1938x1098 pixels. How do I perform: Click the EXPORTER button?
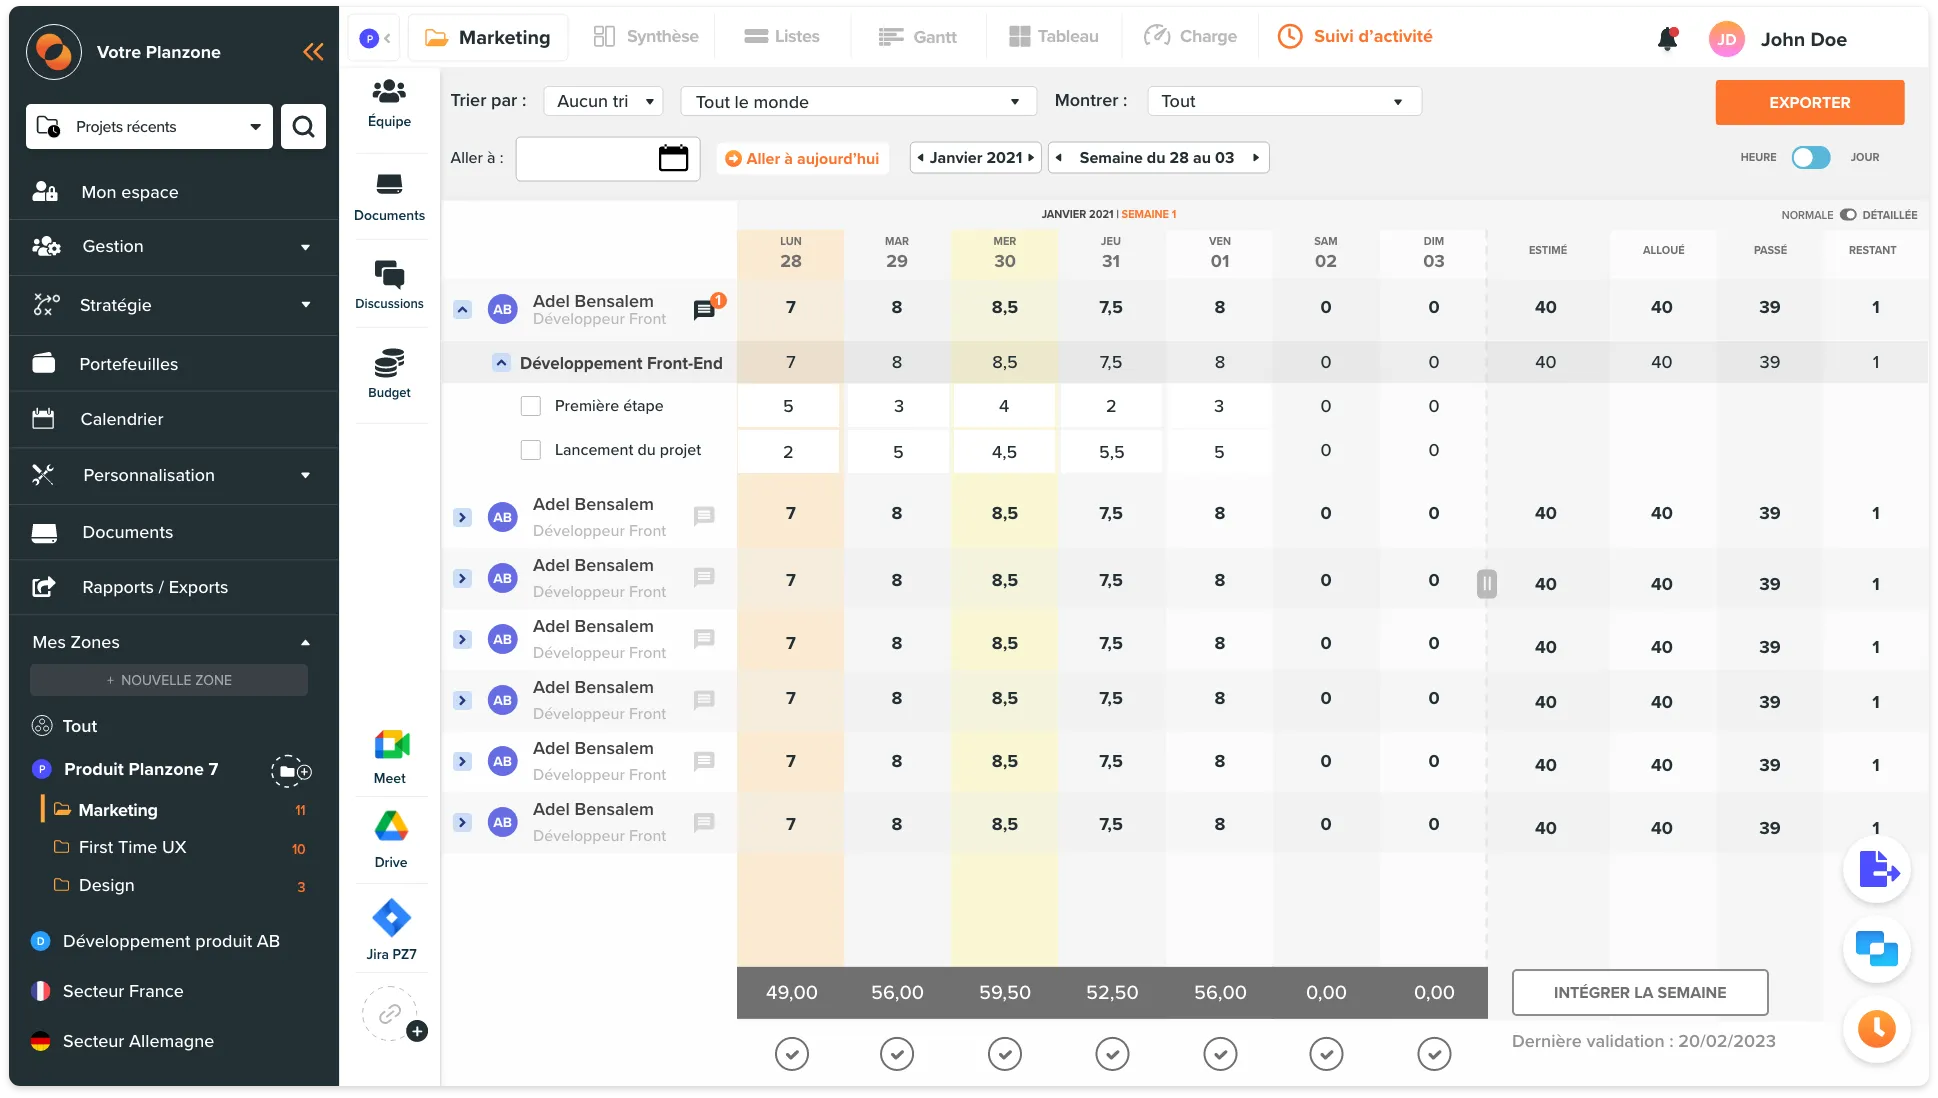[x=1809, y=102]
